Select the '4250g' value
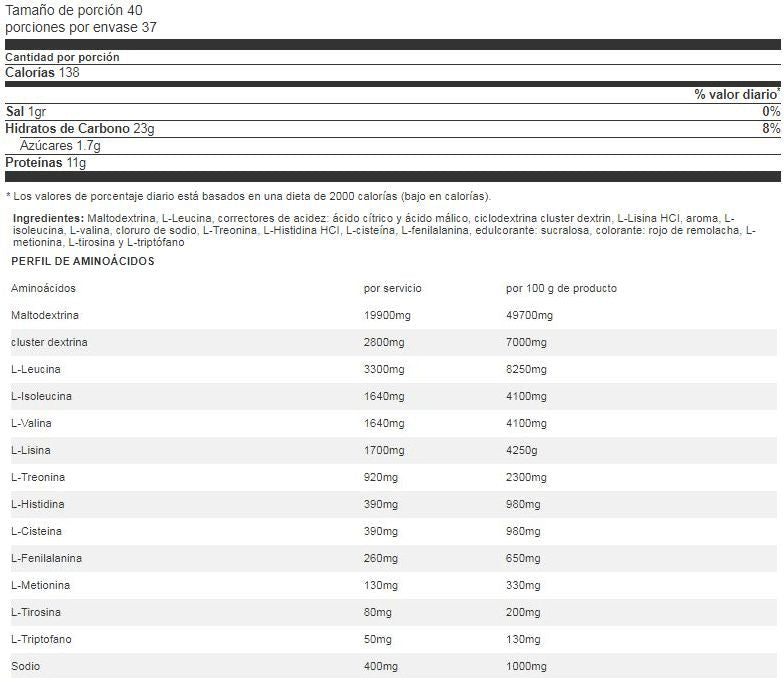The width and height of the screenshot is (784, 678). [522, 450]
